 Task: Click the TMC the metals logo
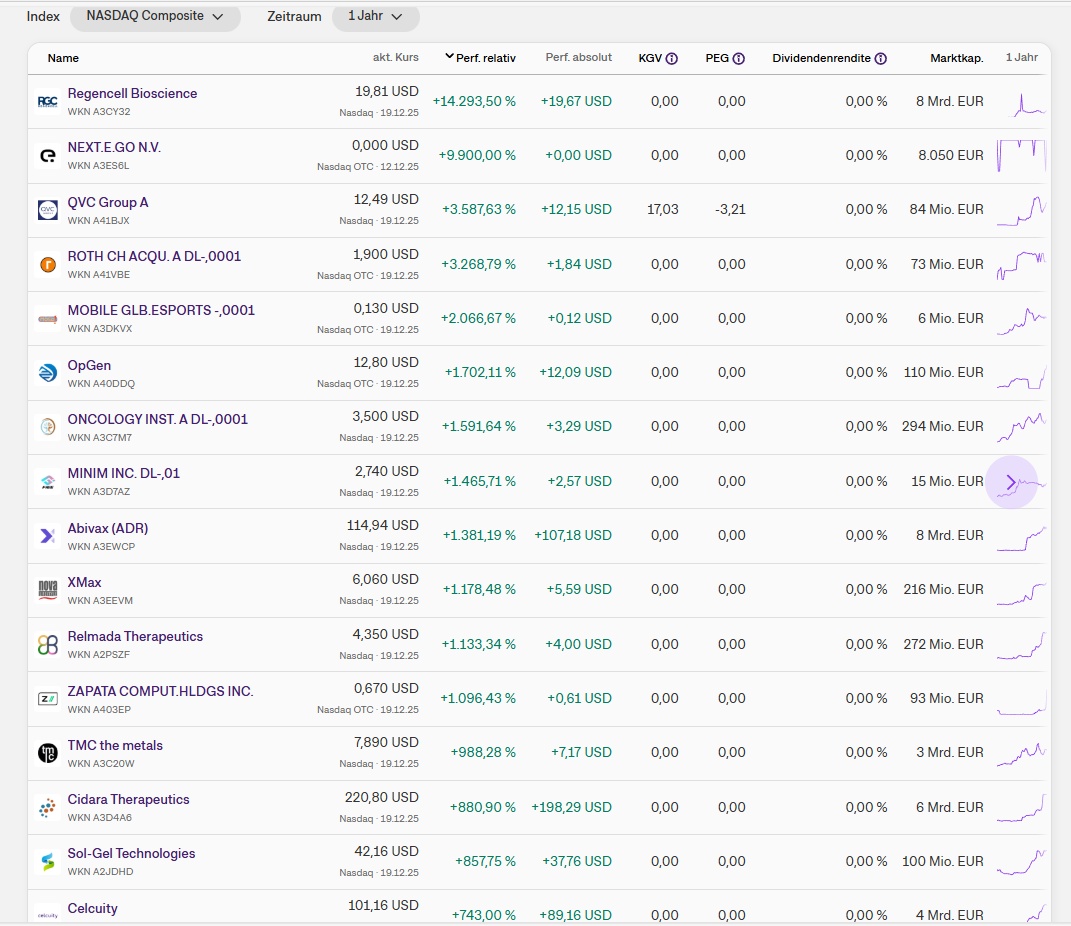[x=47, y=753]
